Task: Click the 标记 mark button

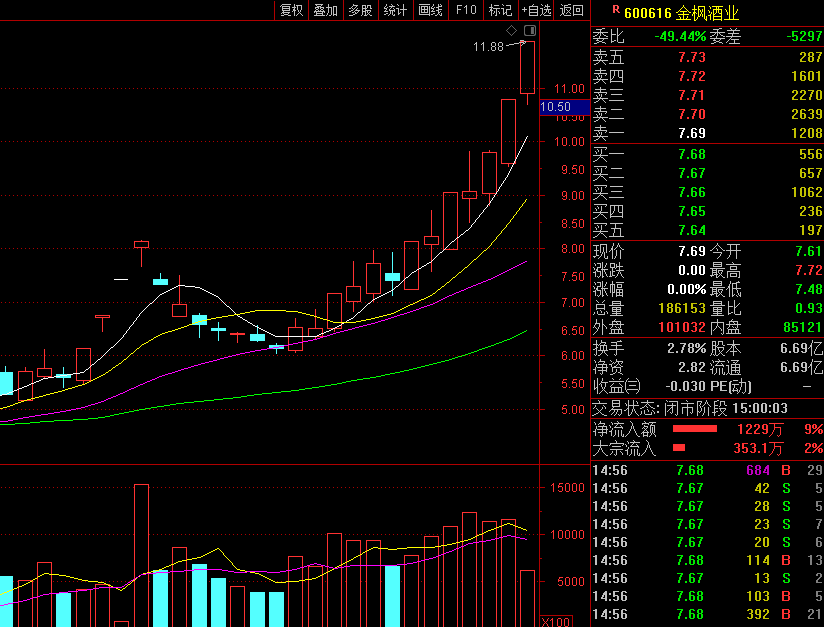Action: tap(500, 10)
